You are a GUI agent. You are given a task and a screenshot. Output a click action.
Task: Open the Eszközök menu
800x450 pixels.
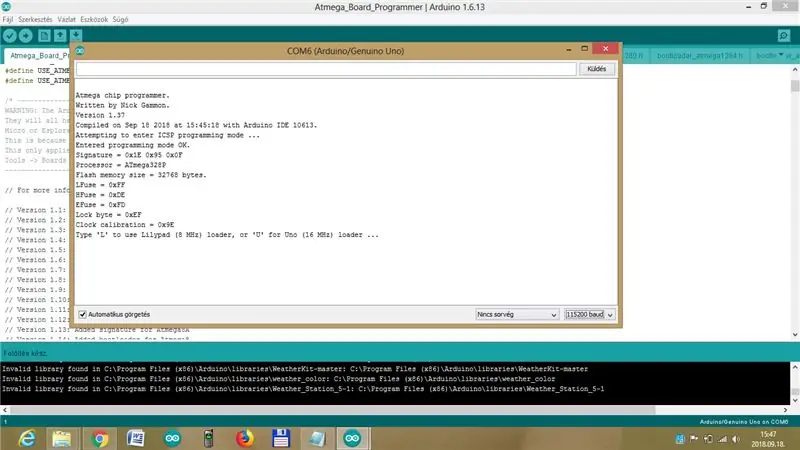point(94,19)
